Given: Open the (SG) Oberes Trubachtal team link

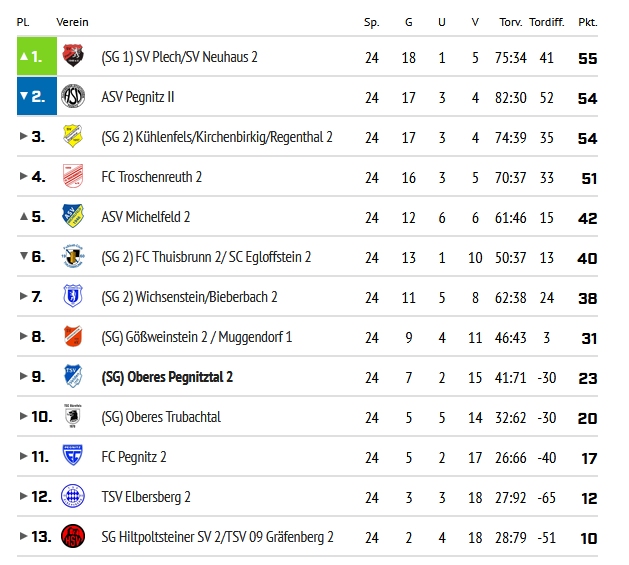Looking at the screenshot, I should [161, 417].
